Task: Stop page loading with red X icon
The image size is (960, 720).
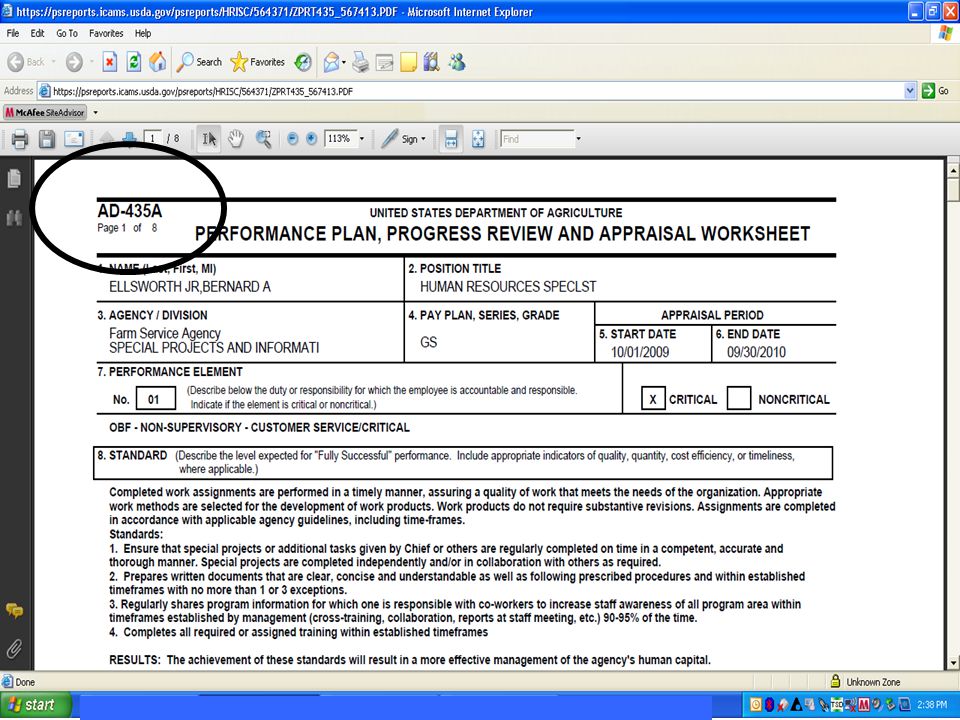Action: pos(110,62)
